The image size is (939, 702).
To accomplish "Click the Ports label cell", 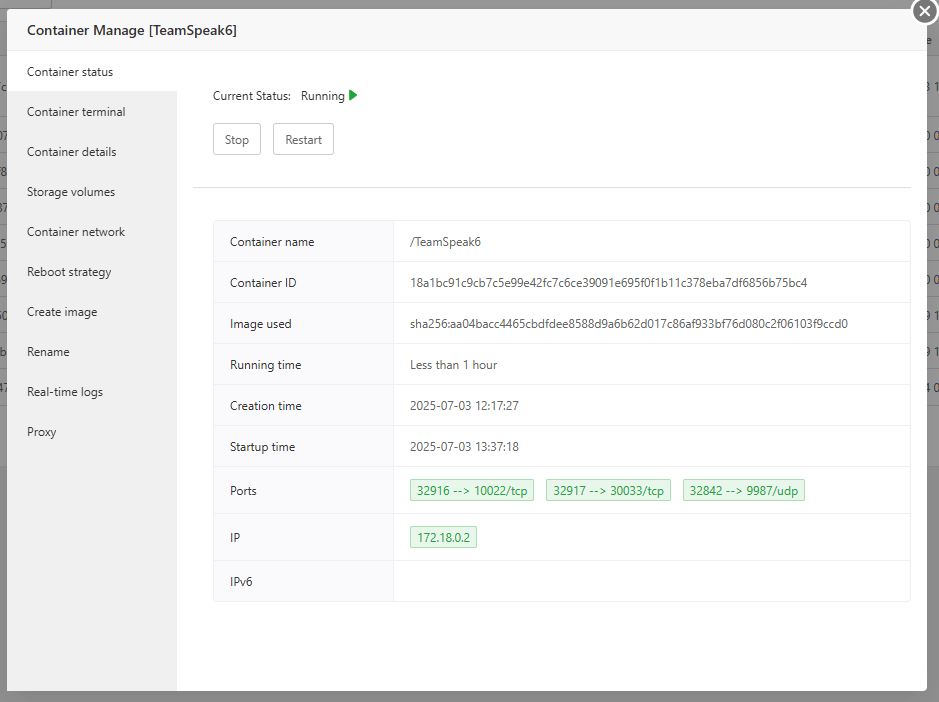I will [304, 490].
